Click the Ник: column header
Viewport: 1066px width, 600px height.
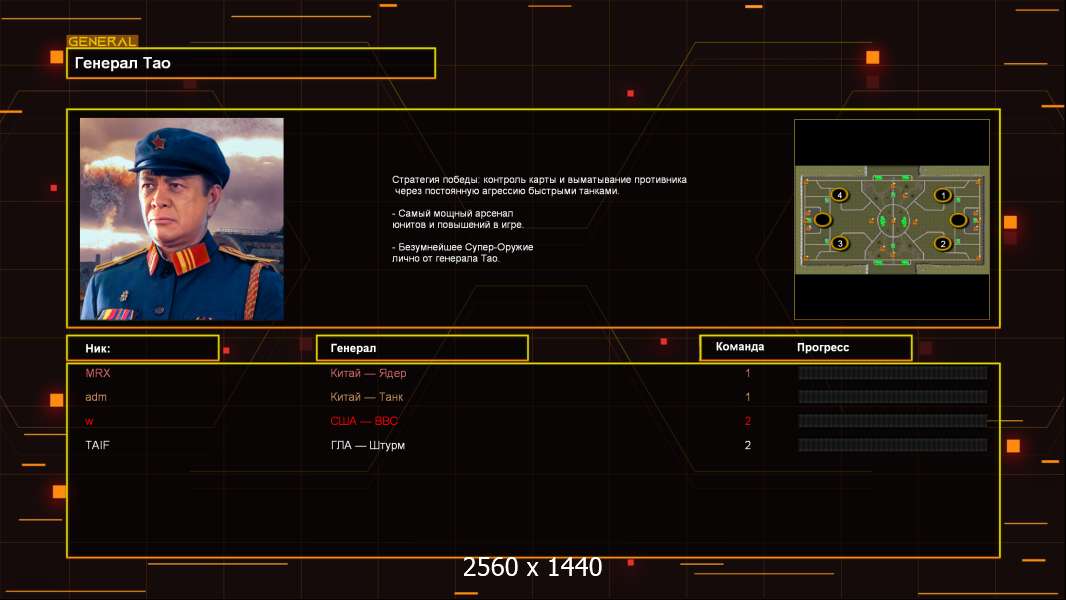pyautogui.click(x=143, y=348)
